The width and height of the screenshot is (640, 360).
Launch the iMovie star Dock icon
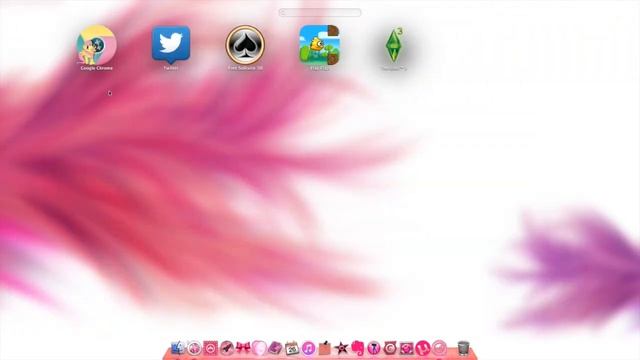341,348
